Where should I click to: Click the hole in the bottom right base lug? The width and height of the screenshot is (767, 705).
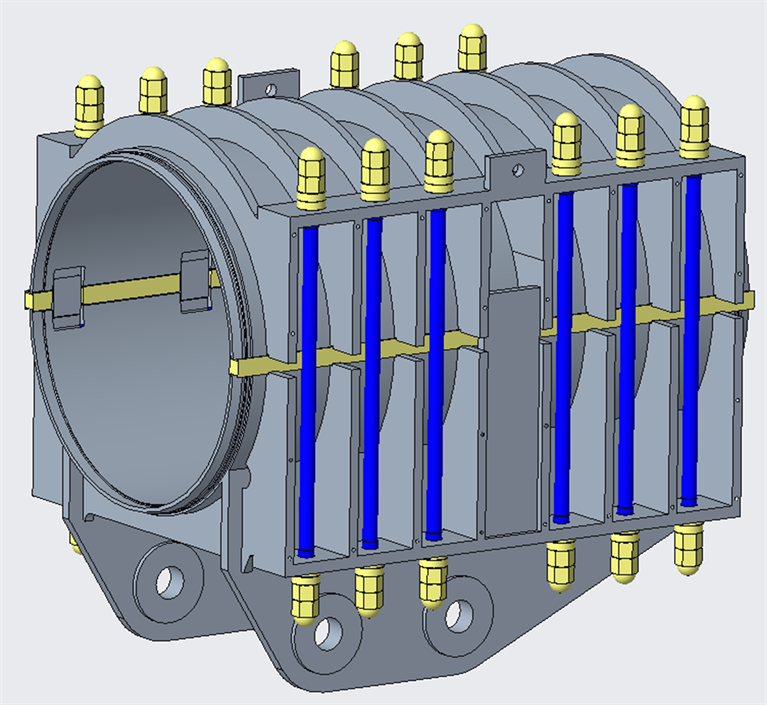point(457,613)
